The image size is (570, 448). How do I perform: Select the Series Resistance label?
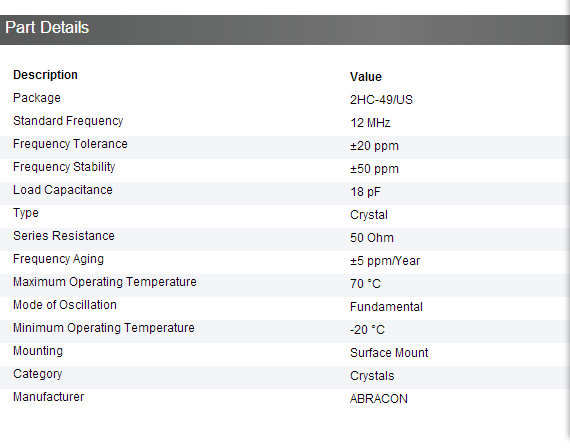pos(64,236)
